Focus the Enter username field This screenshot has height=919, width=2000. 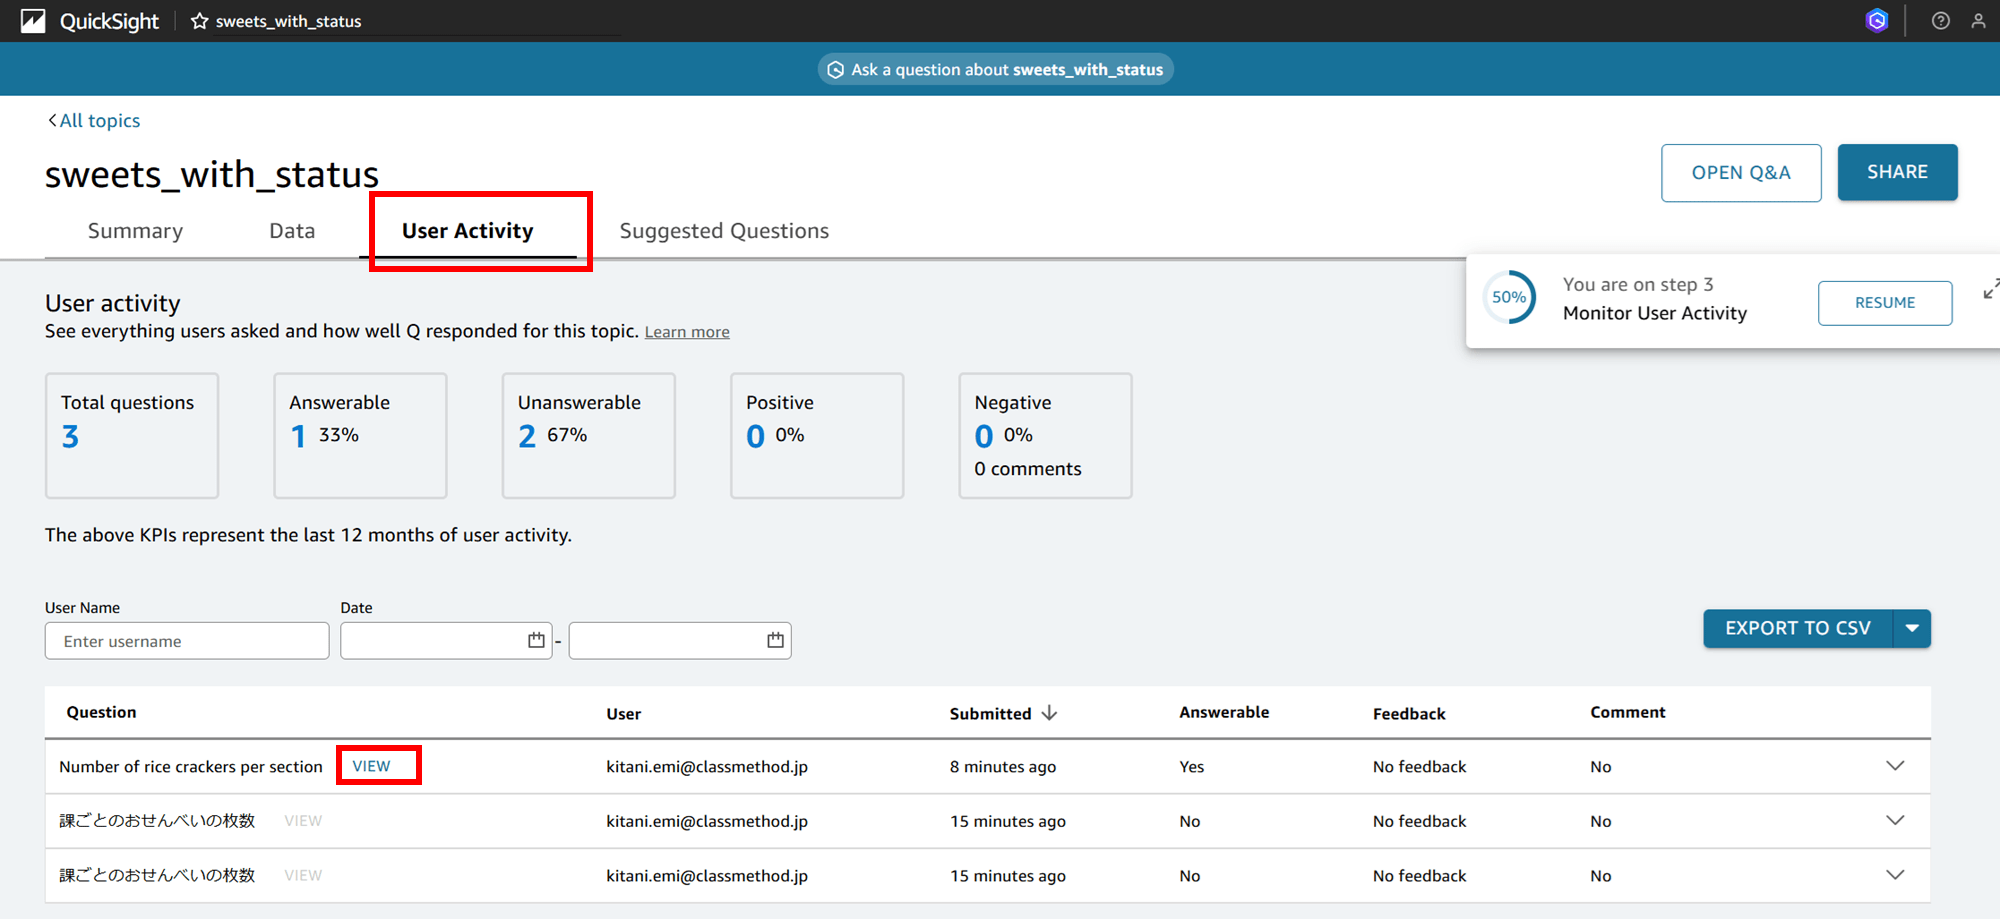tap(187, 641)
